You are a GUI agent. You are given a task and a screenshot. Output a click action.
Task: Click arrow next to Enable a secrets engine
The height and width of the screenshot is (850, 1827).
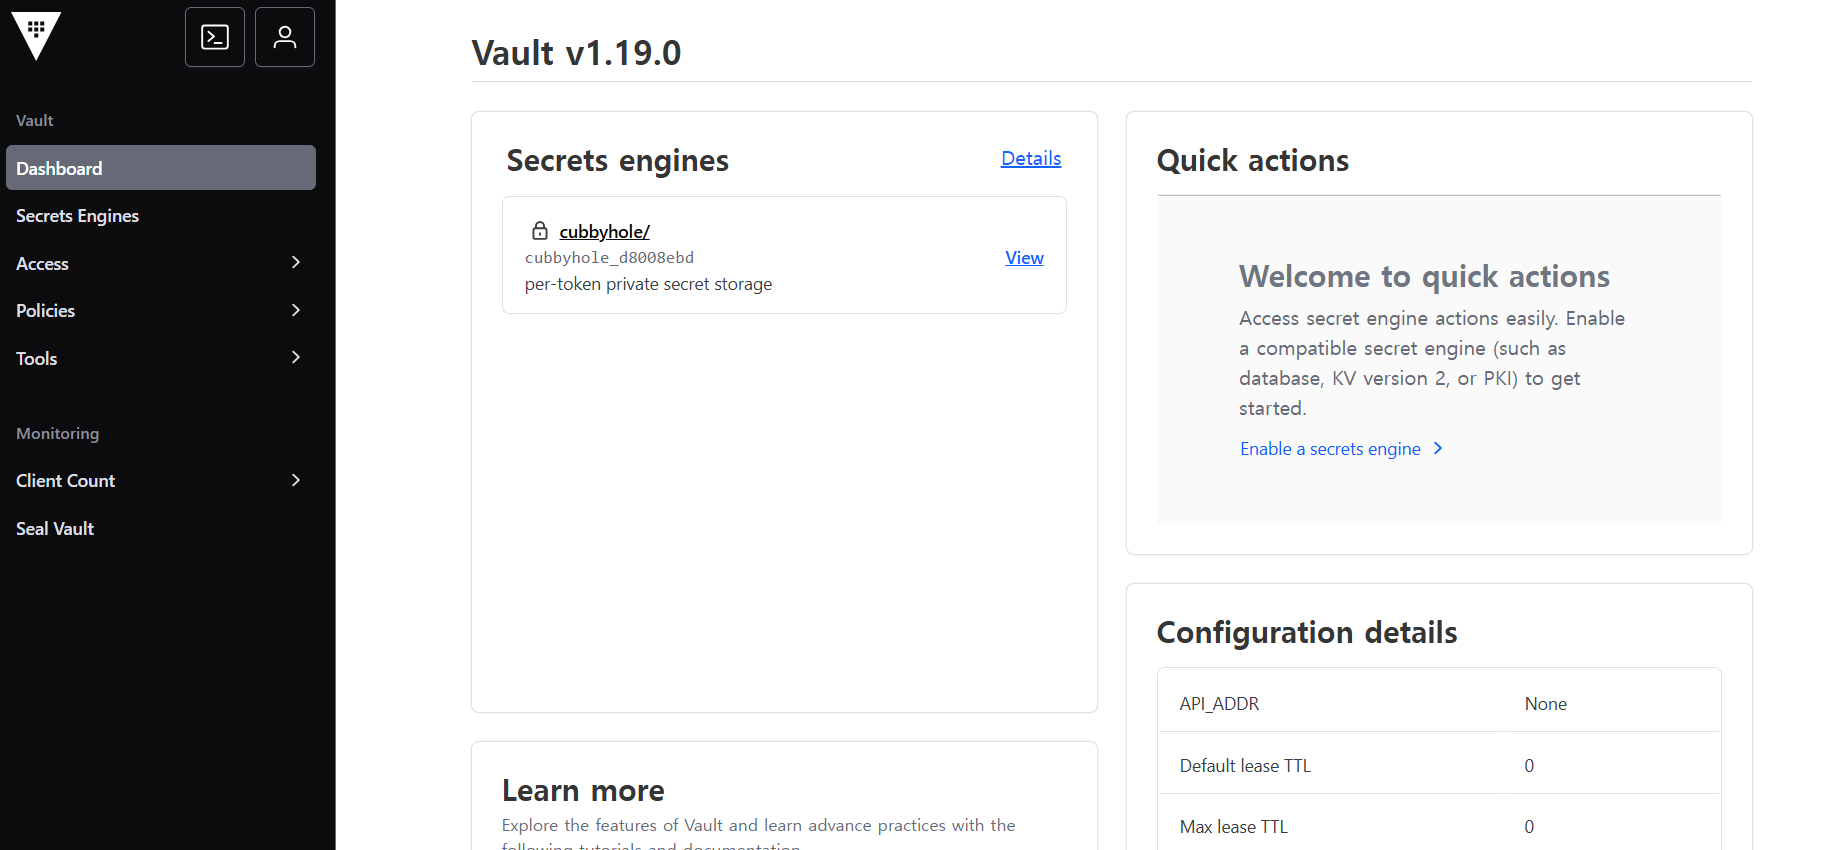click(1438, 449)
